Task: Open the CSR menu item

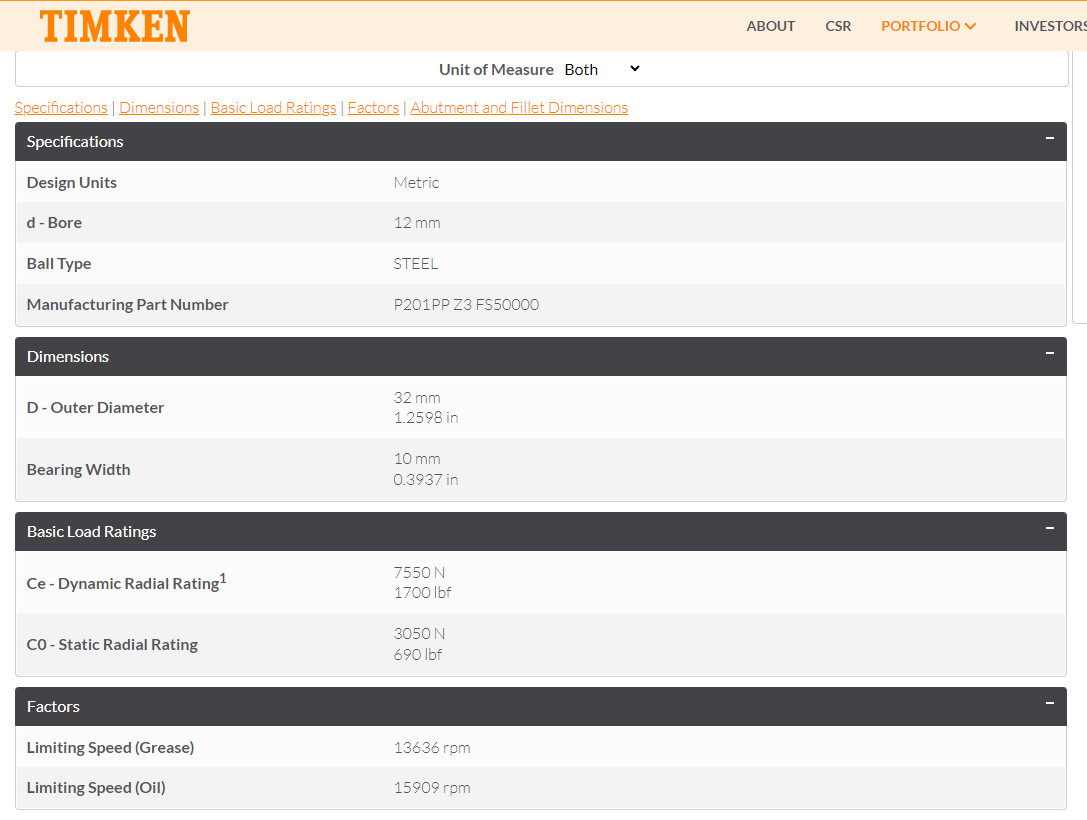Action: click(x=837, y=26)
